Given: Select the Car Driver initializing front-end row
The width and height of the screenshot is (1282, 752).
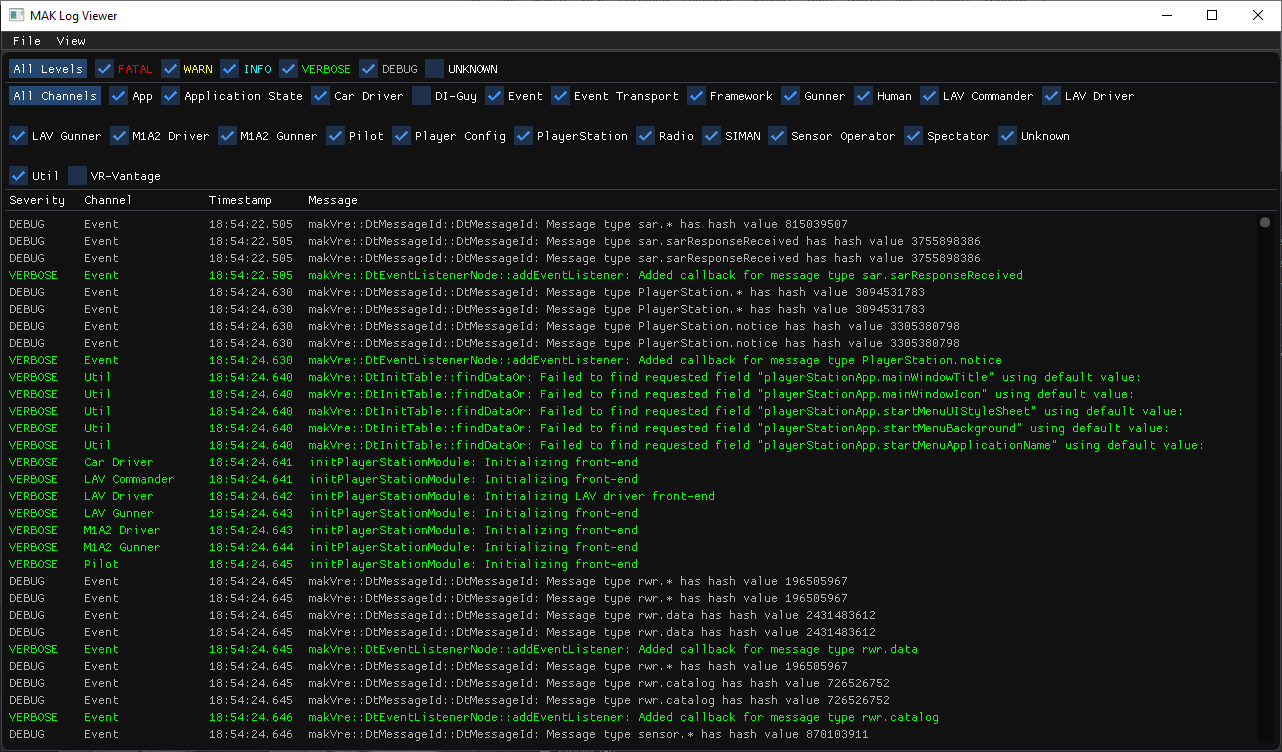Looking at the screenshot, I should click(630, 462).
